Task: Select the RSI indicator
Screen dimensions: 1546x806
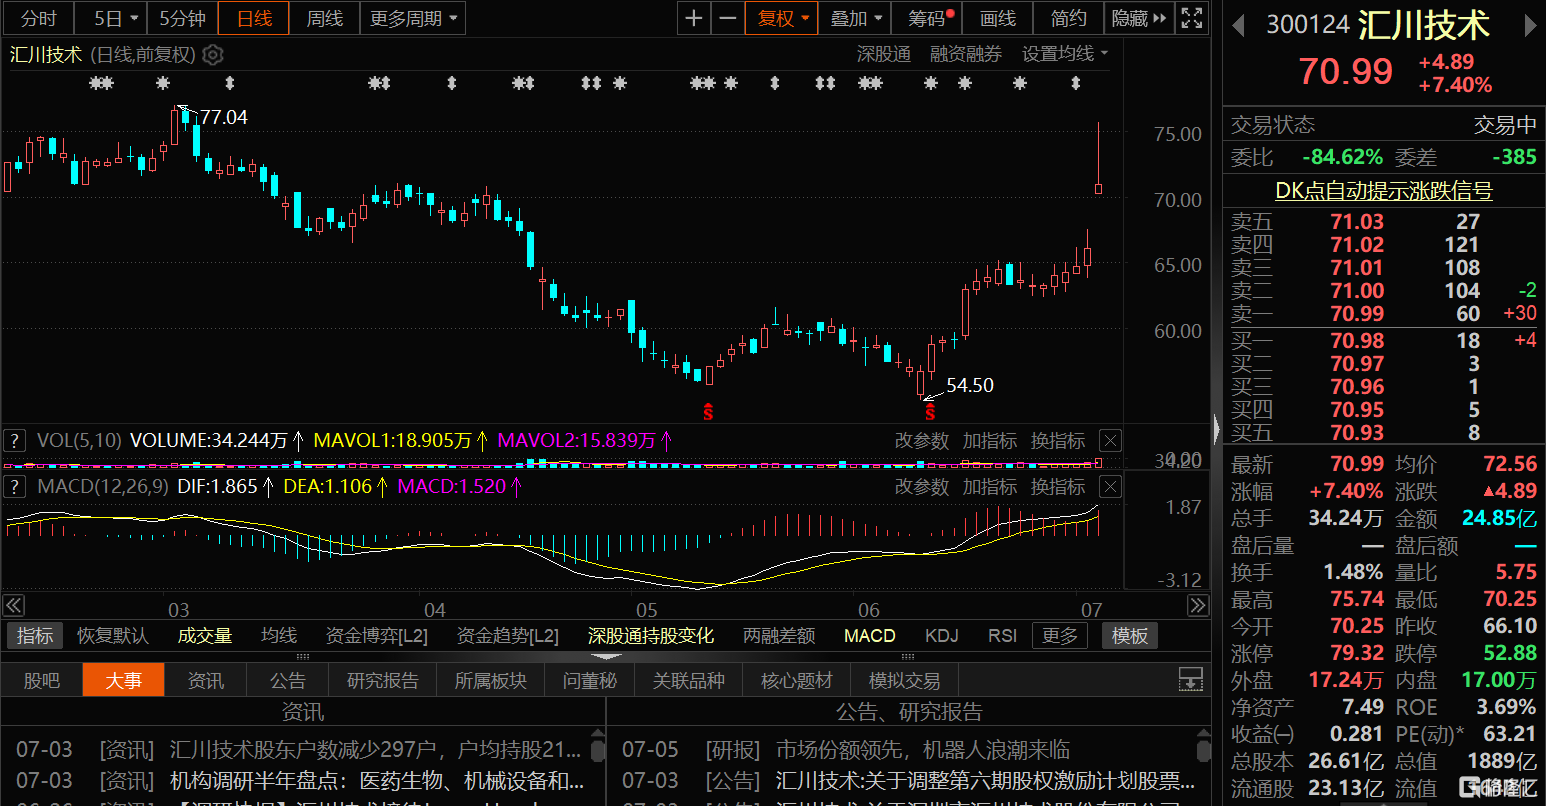Action: pos(1002,635)
